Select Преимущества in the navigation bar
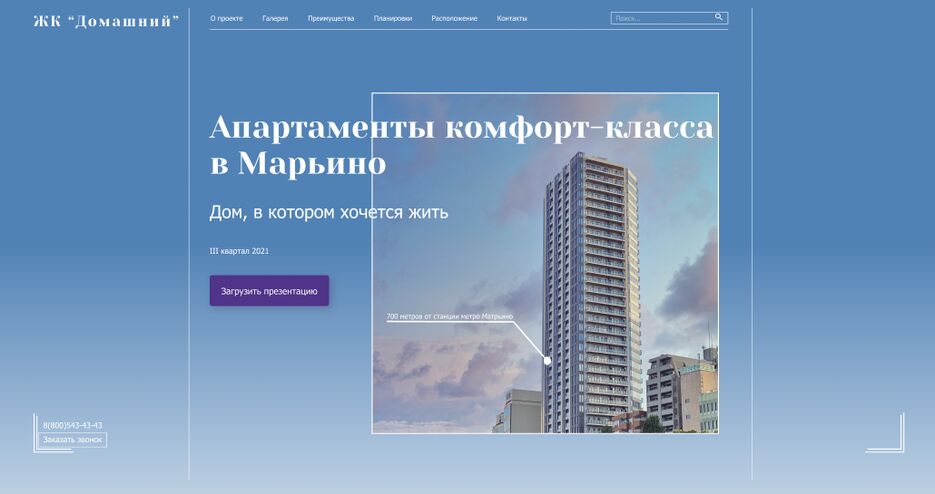This screenshot has width=935, height=494. pyautogui.click(x=331, y=18)
